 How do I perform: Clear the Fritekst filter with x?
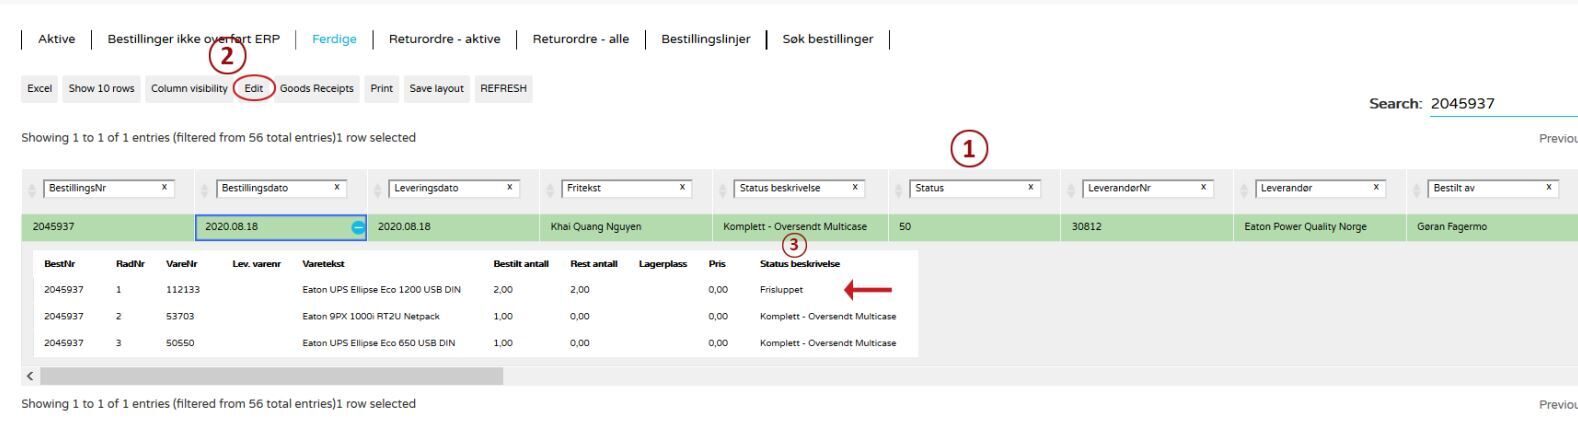click(x=682, y=188)
